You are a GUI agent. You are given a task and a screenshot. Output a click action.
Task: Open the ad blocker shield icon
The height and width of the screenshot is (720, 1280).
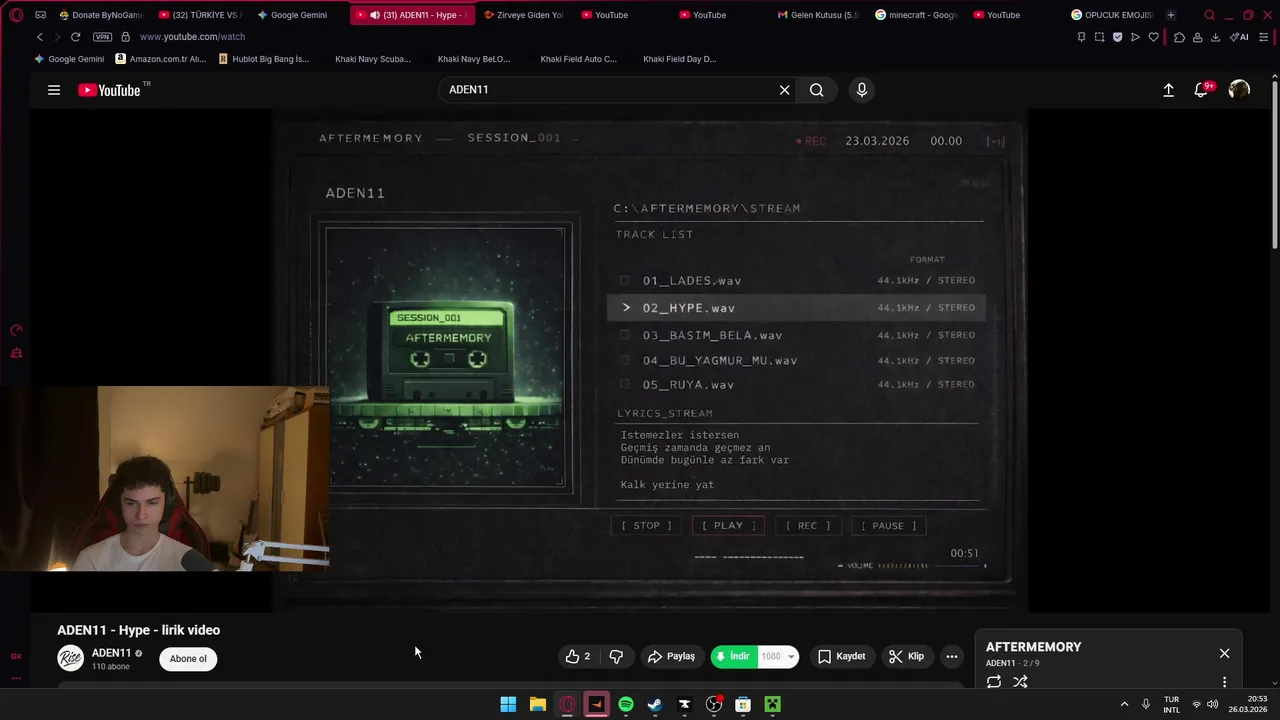(1117, 37)
